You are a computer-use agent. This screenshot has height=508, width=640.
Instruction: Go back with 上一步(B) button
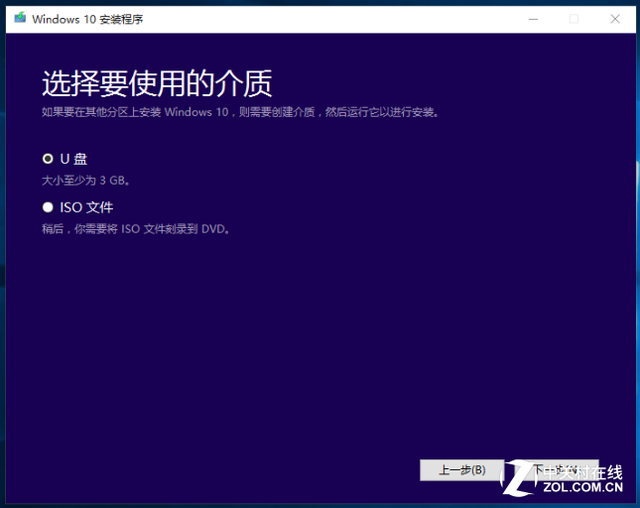tap(462, 470)
